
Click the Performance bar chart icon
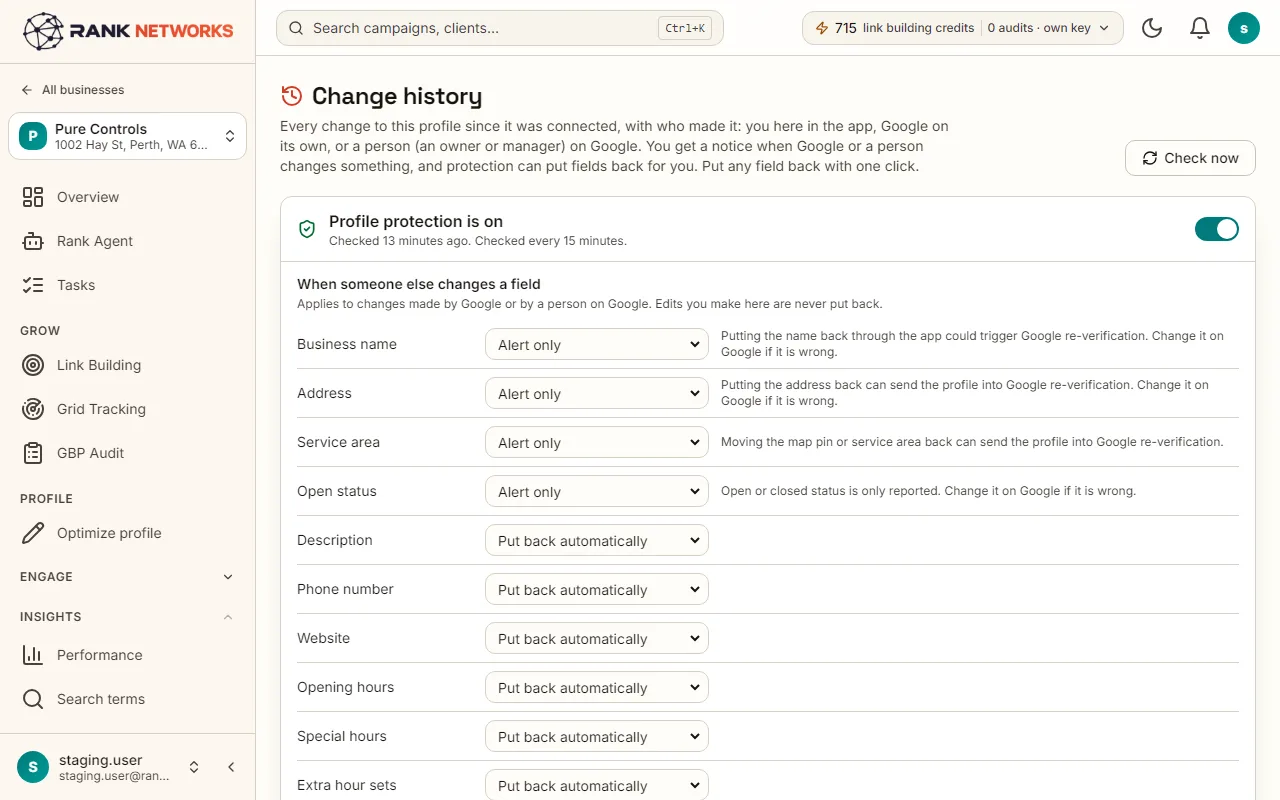point(33,655)
